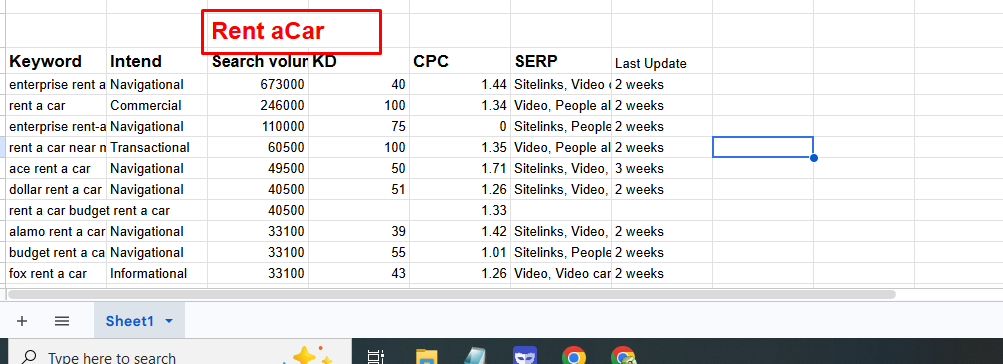1003x364 pixels.
Task: Select the search volume cell 110000
Action: coord(258,127)
